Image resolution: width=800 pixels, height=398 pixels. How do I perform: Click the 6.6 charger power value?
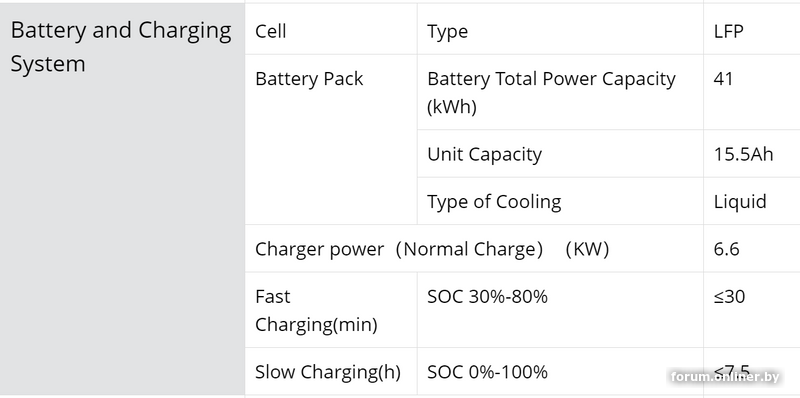point(727,249)
